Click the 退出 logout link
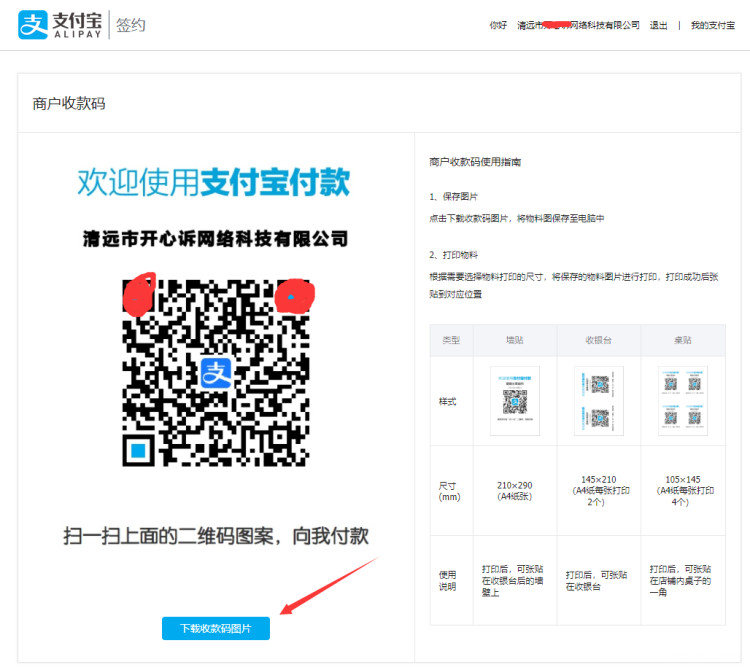The height and width of the screenshot is (670, 750). click(x=658, y=25)
